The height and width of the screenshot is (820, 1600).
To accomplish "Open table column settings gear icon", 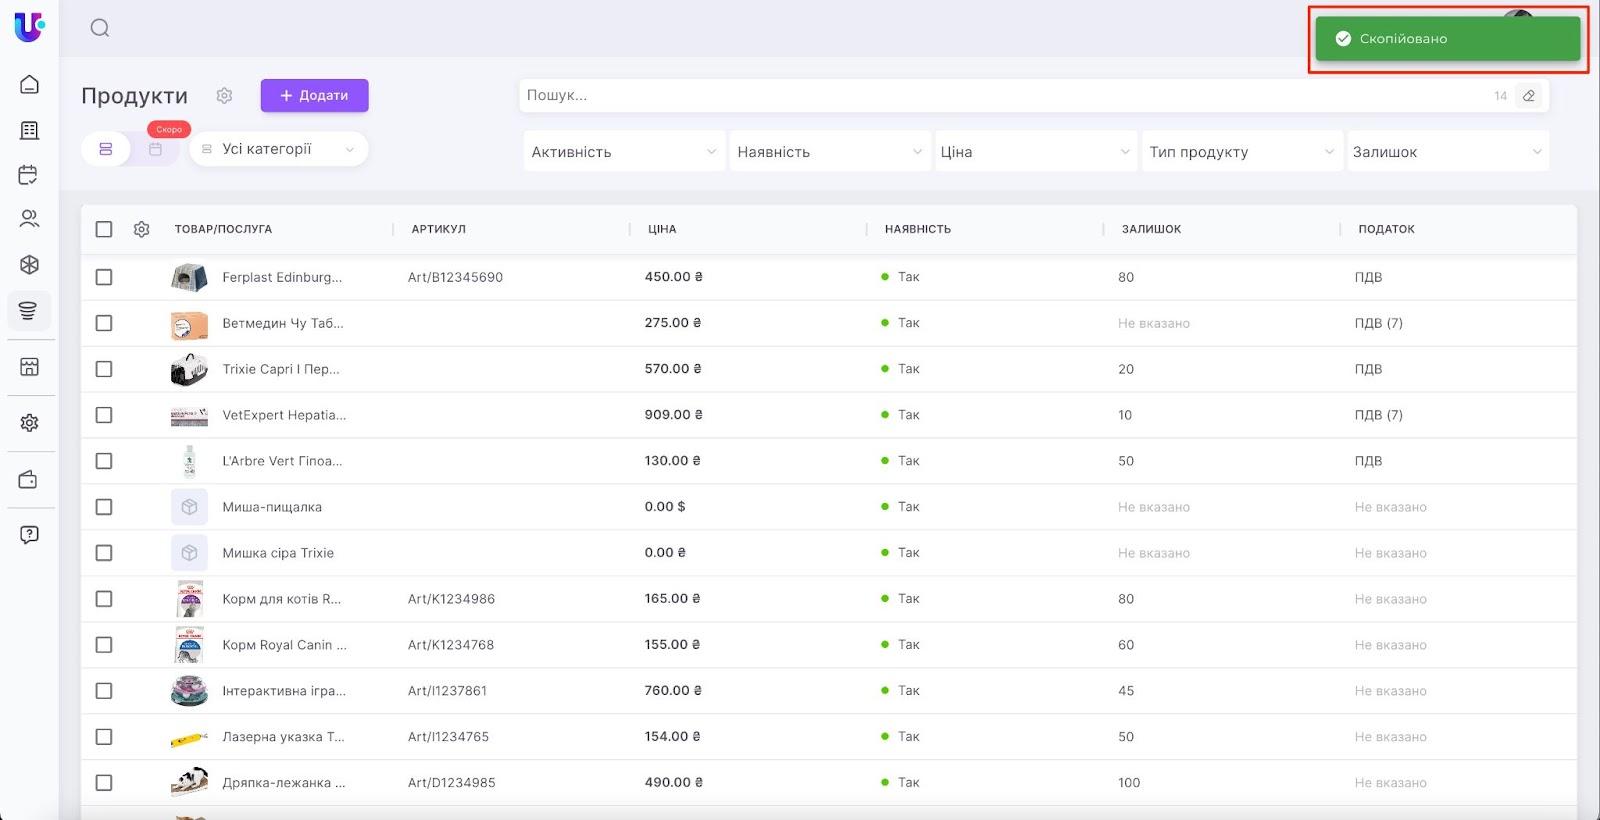I will [x=141, y=229].
